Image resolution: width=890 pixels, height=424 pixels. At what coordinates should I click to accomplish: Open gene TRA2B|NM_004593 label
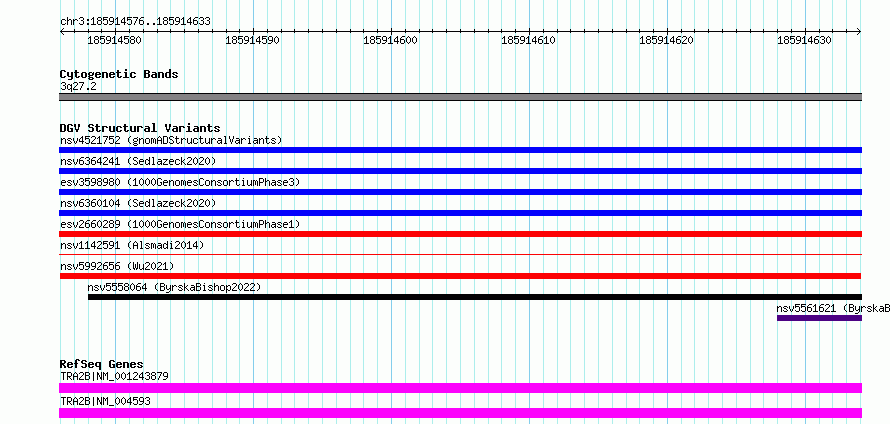pyautogui.click(x=105, y=401)
